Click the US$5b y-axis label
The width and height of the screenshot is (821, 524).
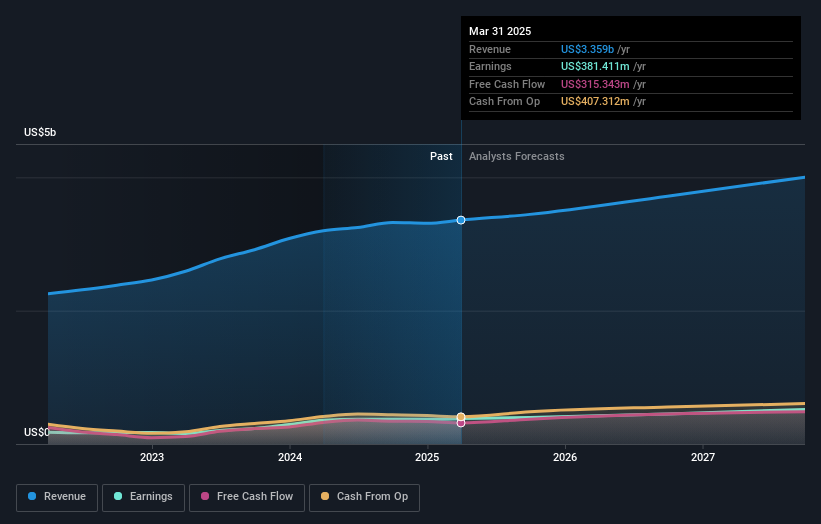[40, 132]
